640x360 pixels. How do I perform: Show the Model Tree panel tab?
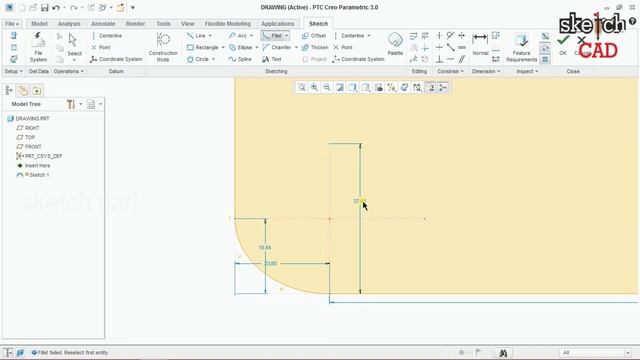[9, 91]
